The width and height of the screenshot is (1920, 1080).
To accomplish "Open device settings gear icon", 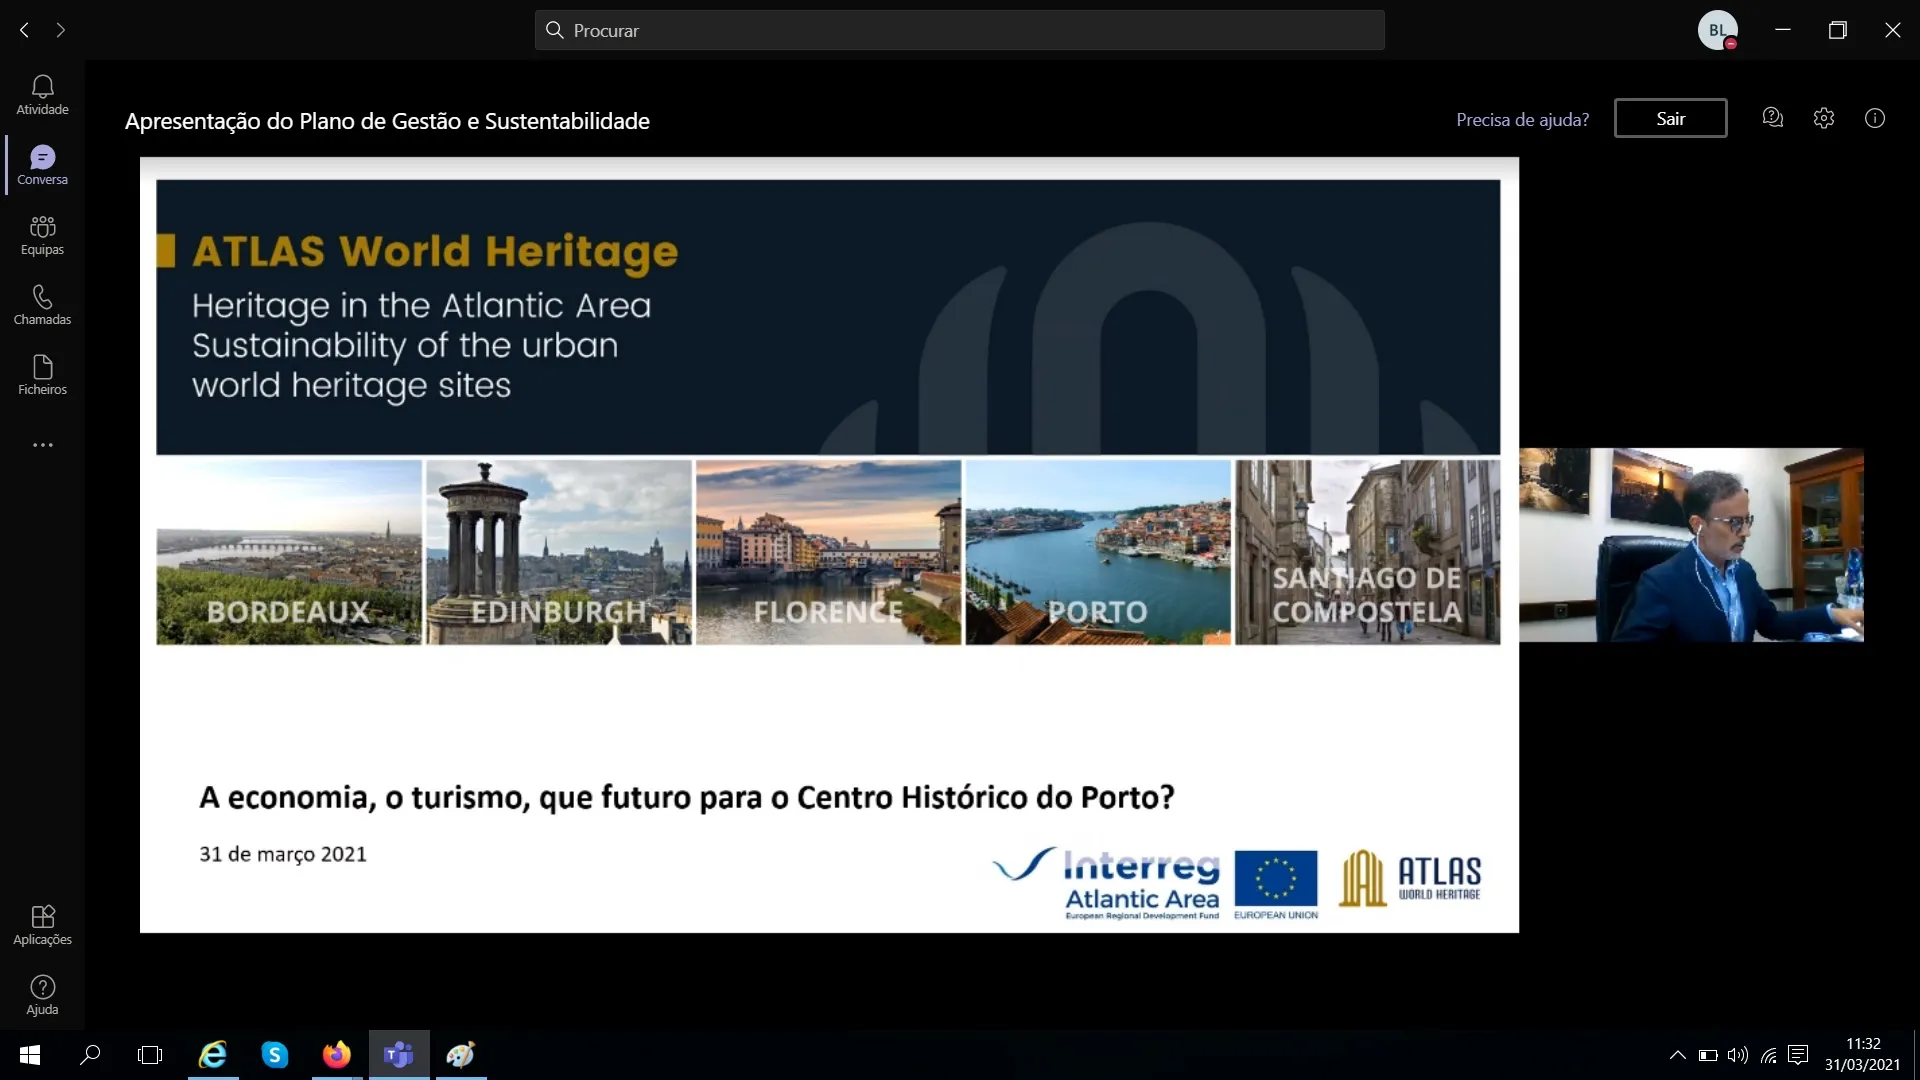I will [1823, 118].
